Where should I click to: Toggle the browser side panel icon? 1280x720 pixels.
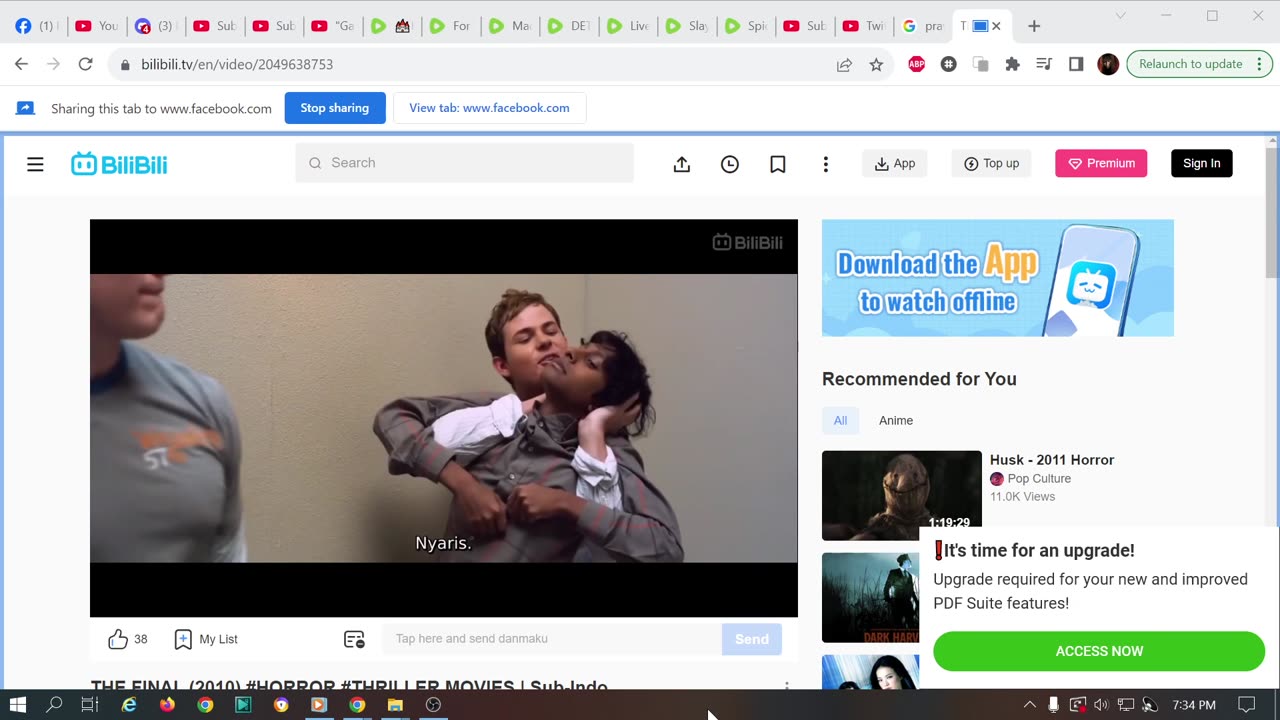click(1076, 64)
